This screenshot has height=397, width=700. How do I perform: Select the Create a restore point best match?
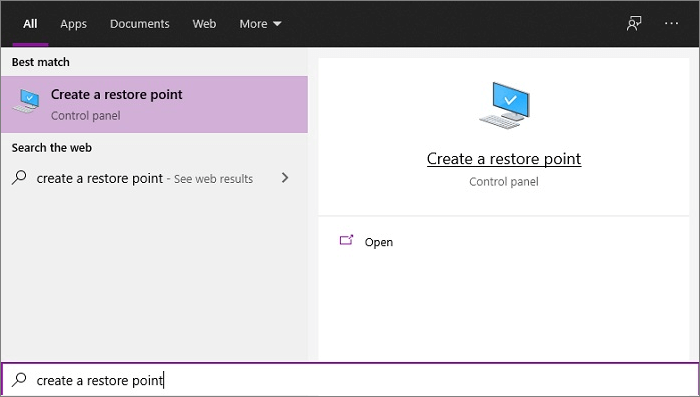click(x=154, y=104)
